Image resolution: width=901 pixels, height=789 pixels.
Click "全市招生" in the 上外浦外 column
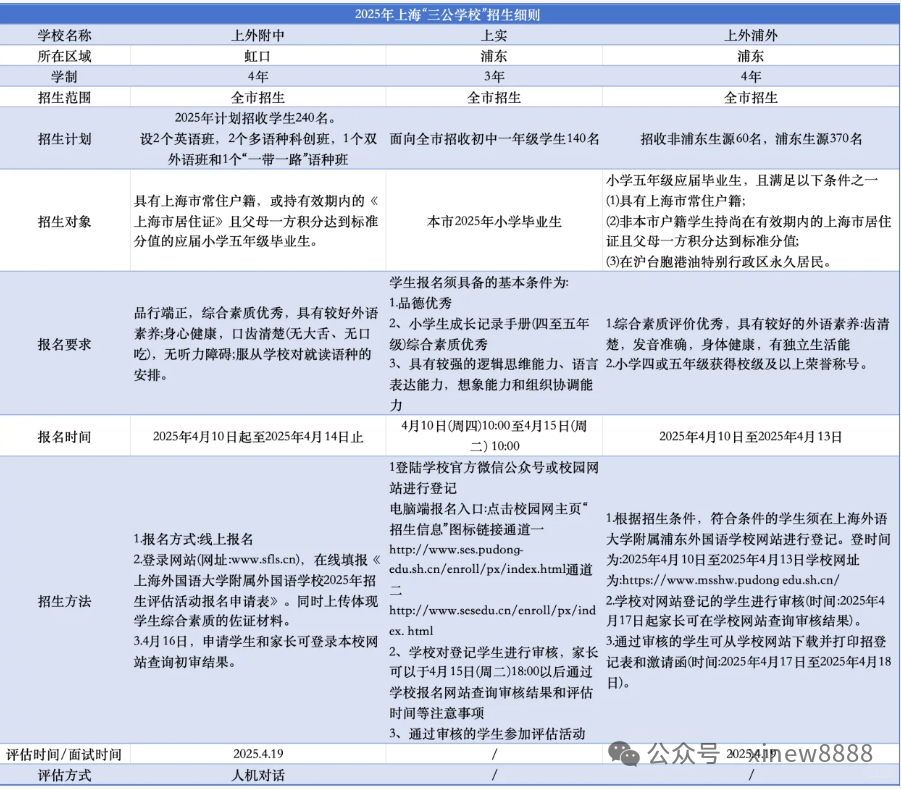[x=750, y=97]
